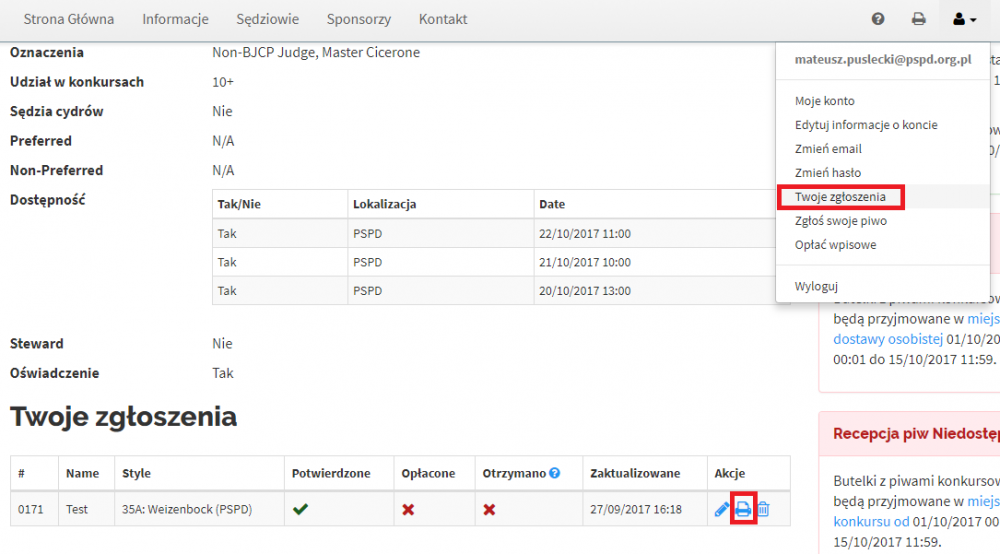This screenshot has height=554, width=1000.
Task: Choose Zgłoś swoje piwo menu item
Action: tap(840, 221)
